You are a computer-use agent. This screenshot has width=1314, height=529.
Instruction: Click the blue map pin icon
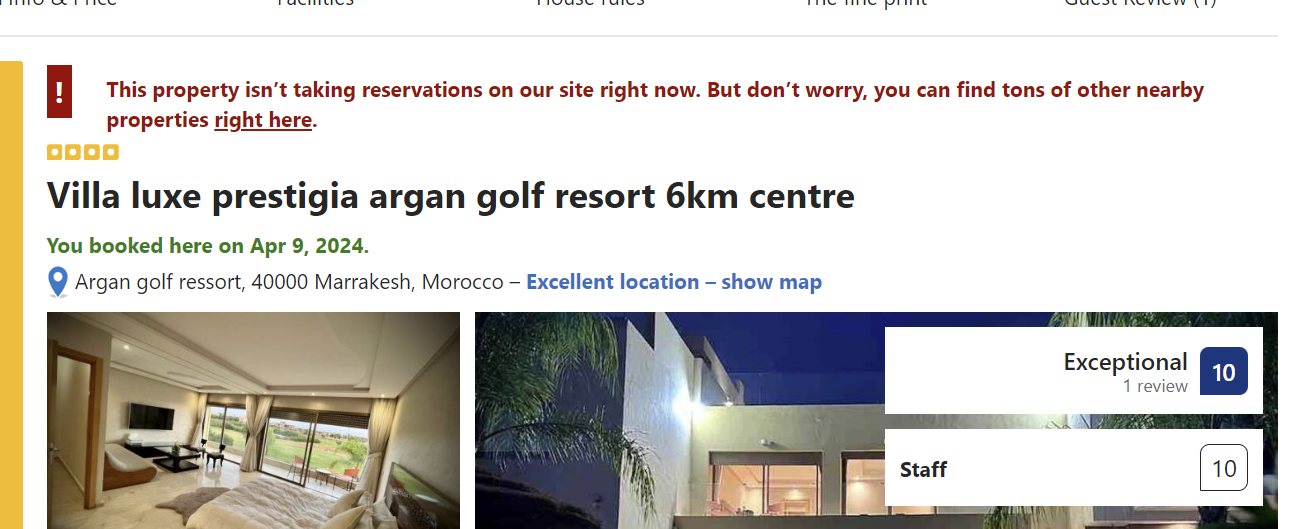pos(58,283)
